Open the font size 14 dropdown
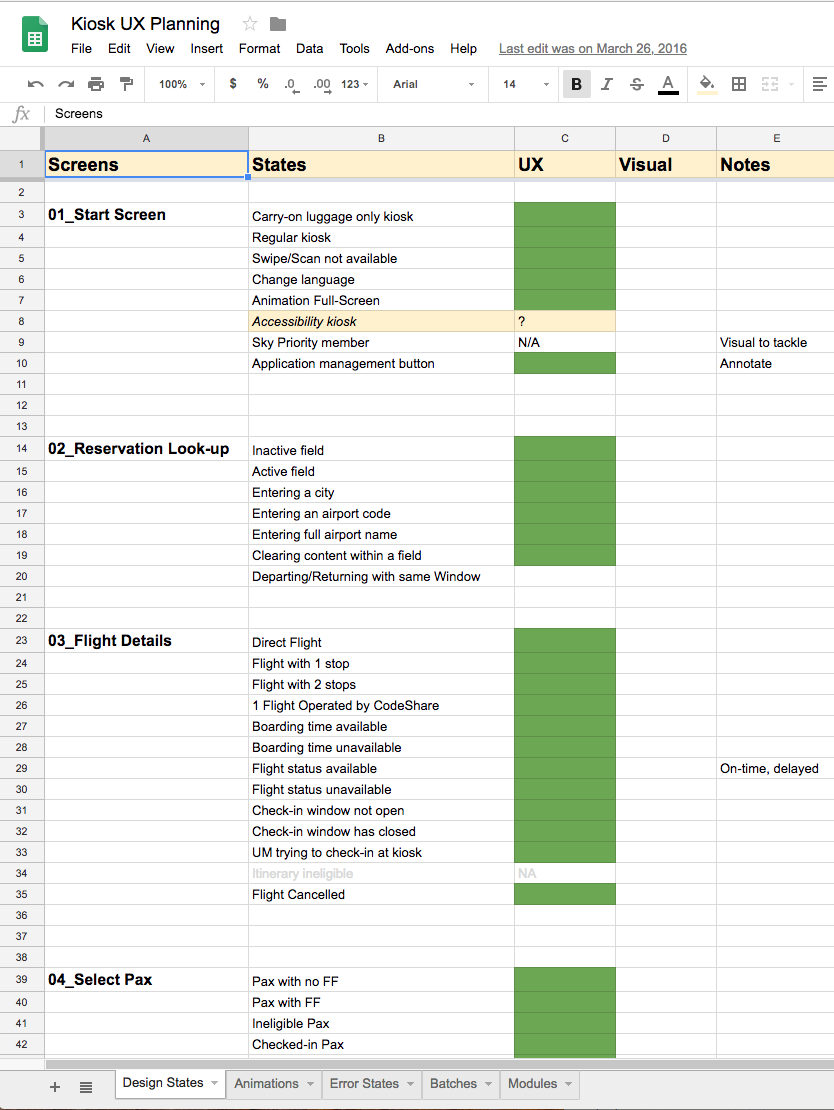Image resolution: width=834 pixels, height=1110 pixels. (526, 84)
